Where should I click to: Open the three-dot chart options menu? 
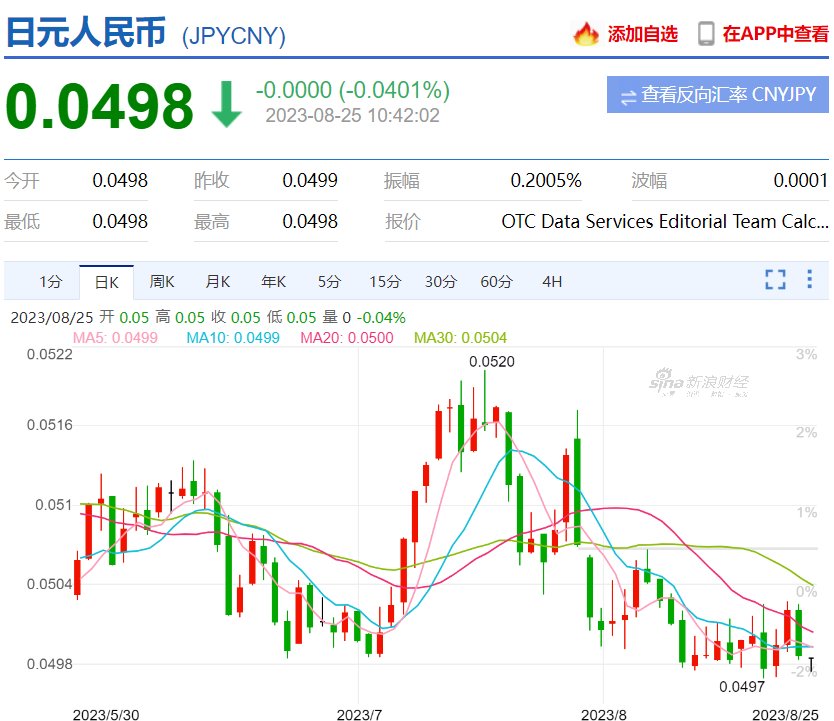[x=809, y=279]
